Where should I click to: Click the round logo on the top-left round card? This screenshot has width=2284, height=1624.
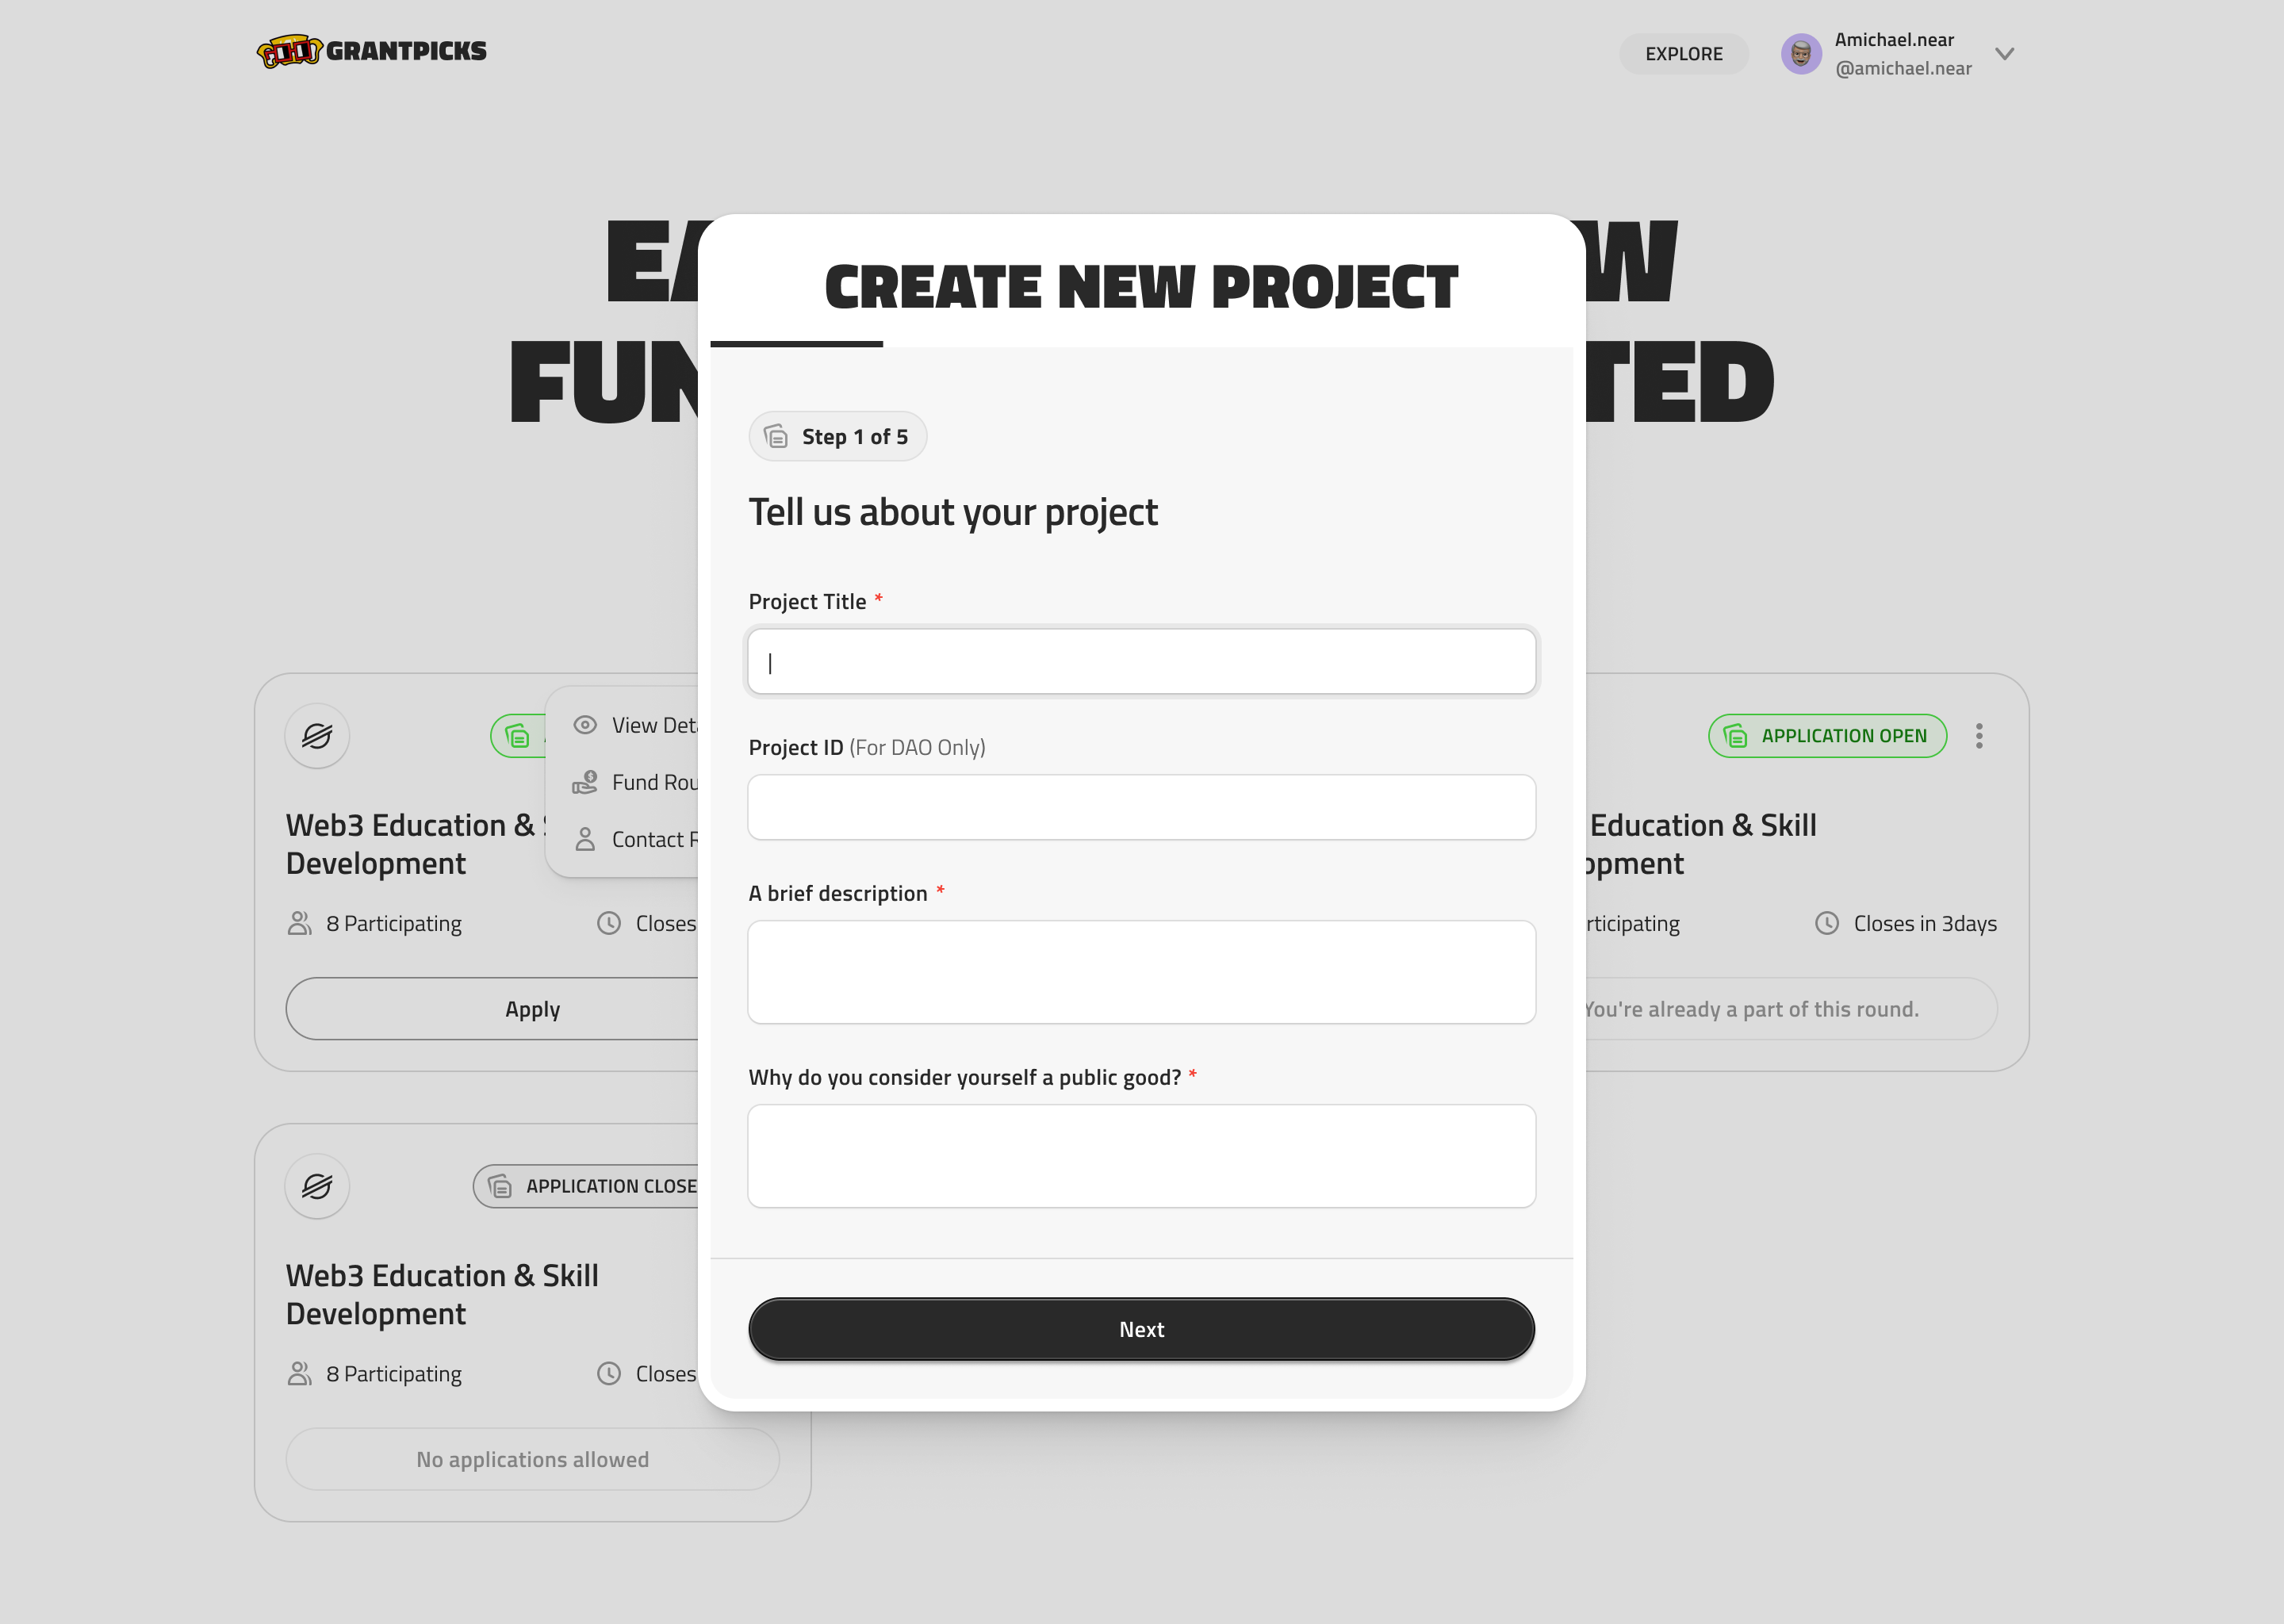[x=316, y=736]
